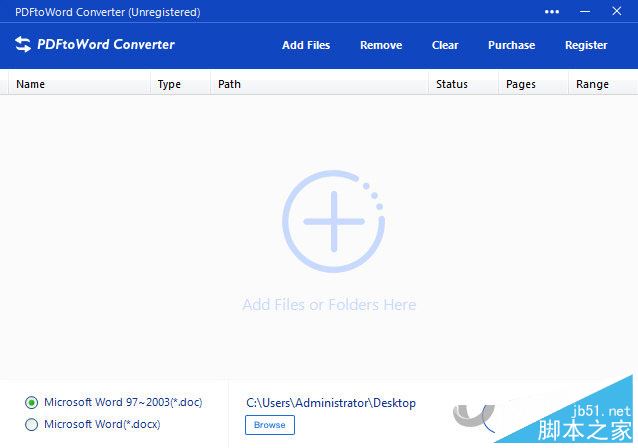638x448 pixels.
Task: Click Remove in the toolbar
Action: (x=381, y=45)
